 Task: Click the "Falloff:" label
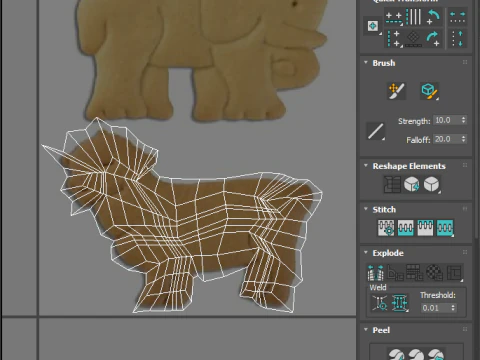pos(418,140)
